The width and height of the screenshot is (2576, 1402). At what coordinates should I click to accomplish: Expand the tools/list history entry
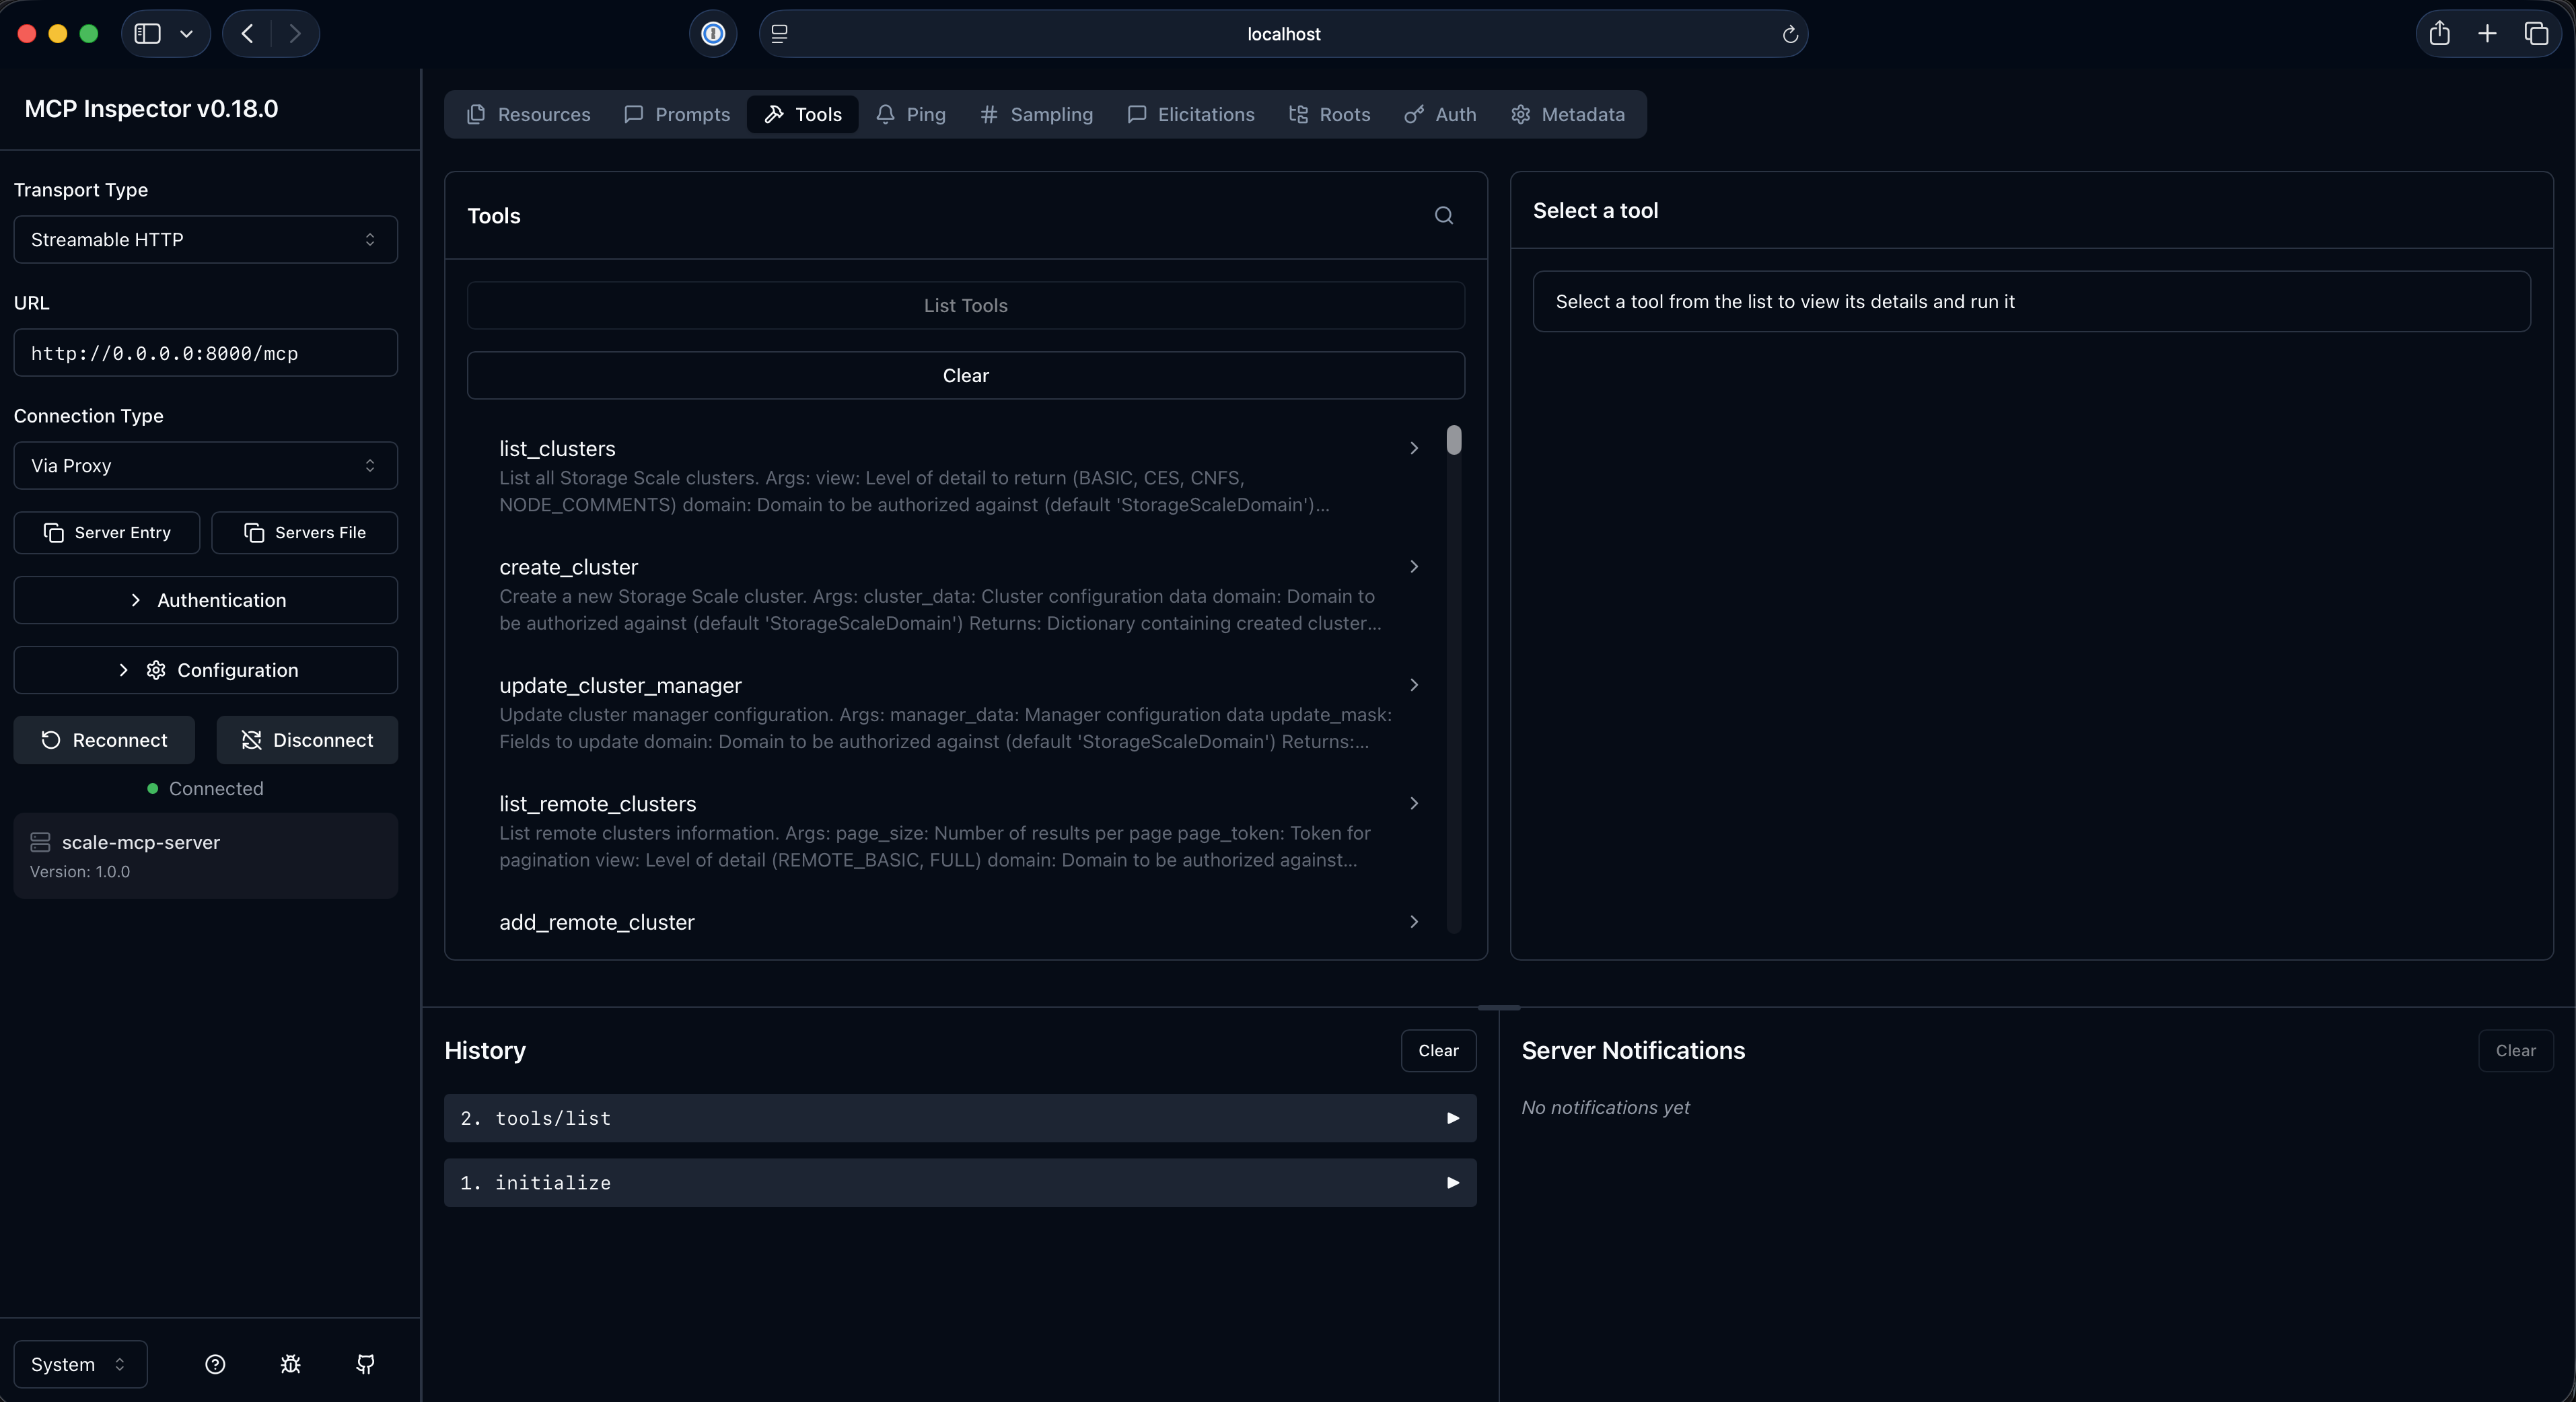pyautogui.click(x=960, y=1118)
